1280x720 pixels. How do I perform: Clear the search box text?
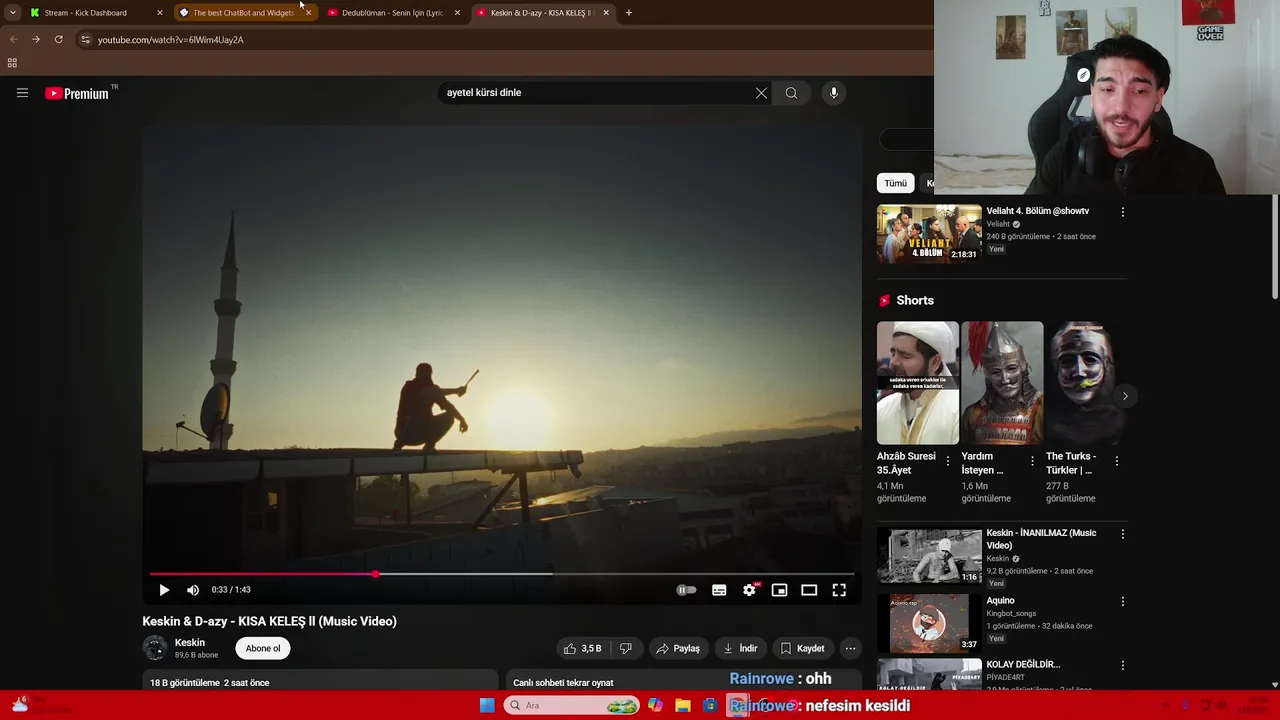click(761, 93)
